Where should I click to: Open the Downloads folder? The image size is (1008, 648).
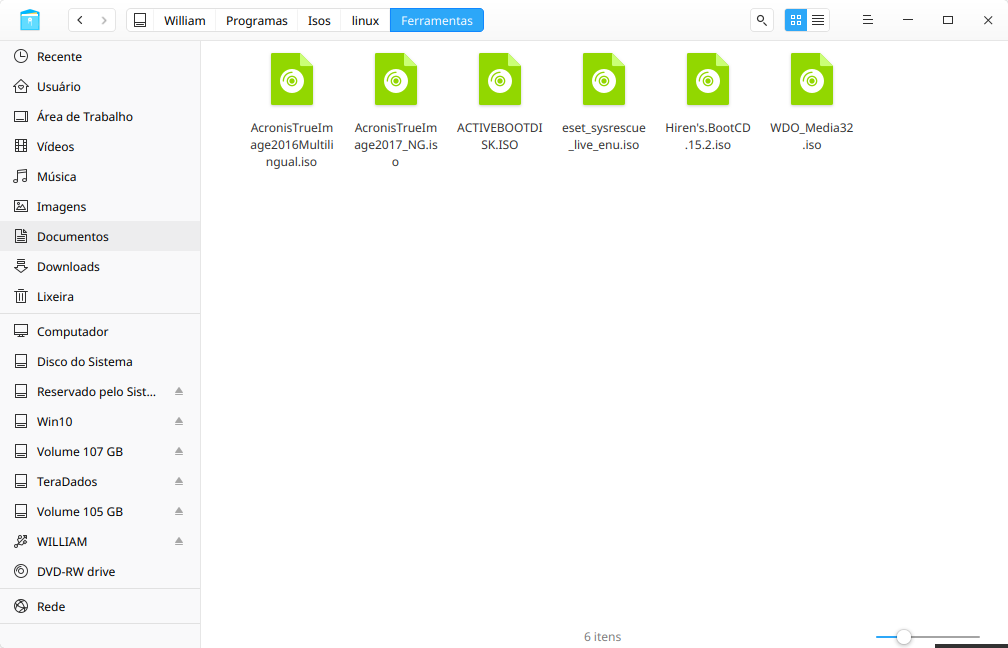point(100,267)
